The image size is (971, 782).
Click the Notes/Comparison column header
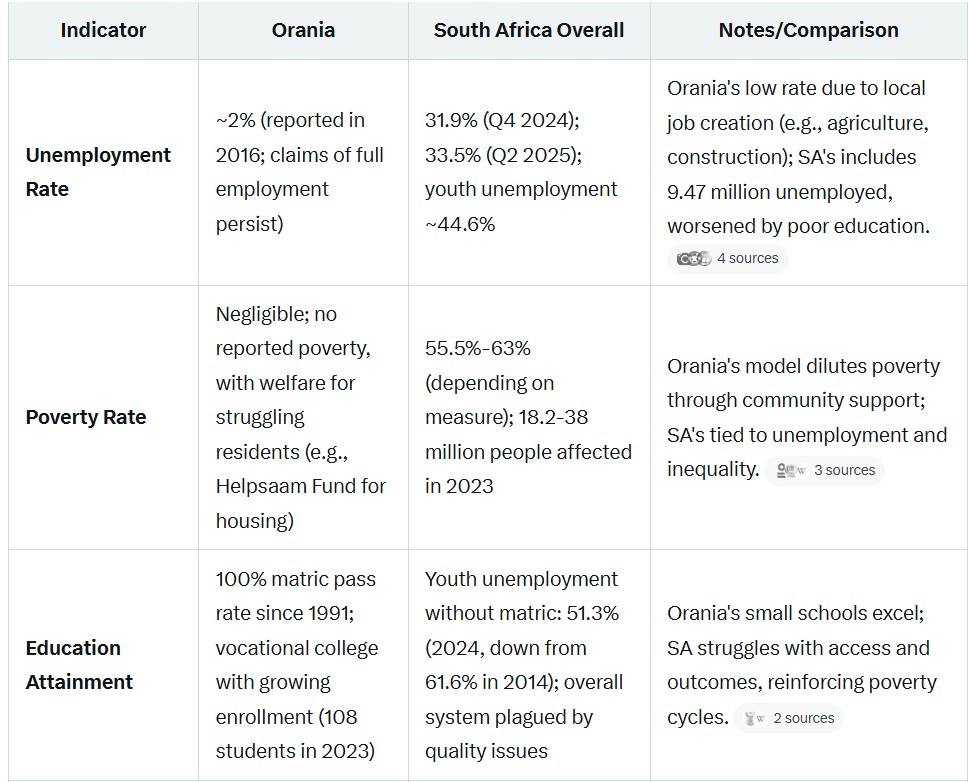point(808,30)
